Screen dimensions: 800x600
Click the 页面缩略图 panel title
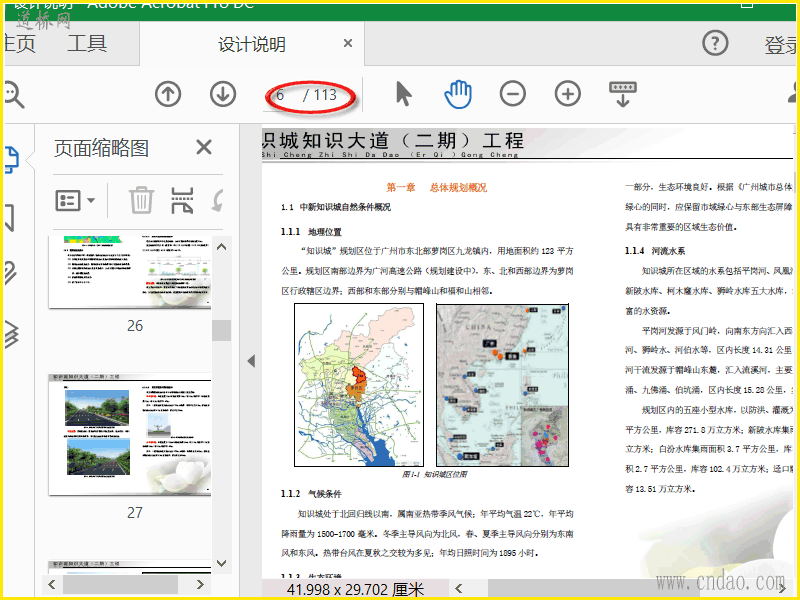(x=102, y=148)
